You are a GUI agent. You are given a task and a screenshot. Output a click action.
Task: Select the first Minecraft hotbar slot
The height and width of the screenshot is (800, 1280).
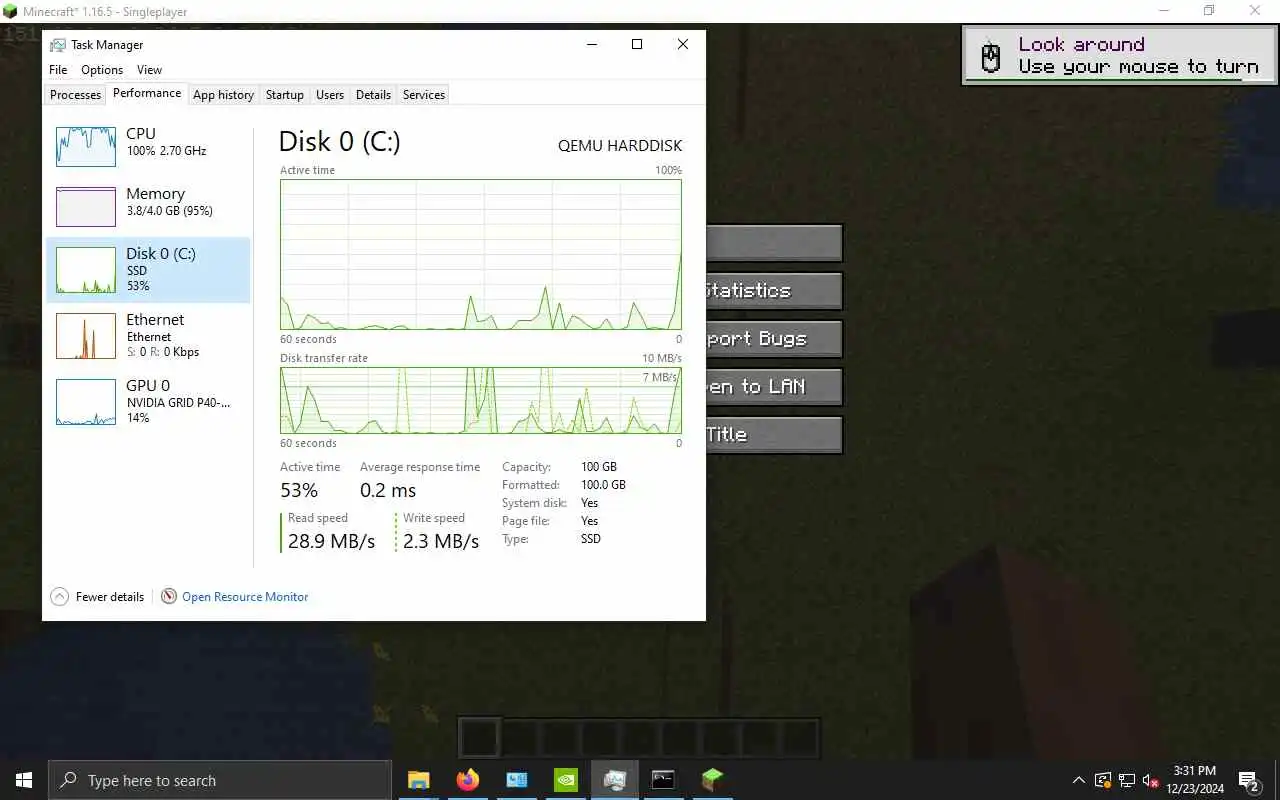pos(479,738)
